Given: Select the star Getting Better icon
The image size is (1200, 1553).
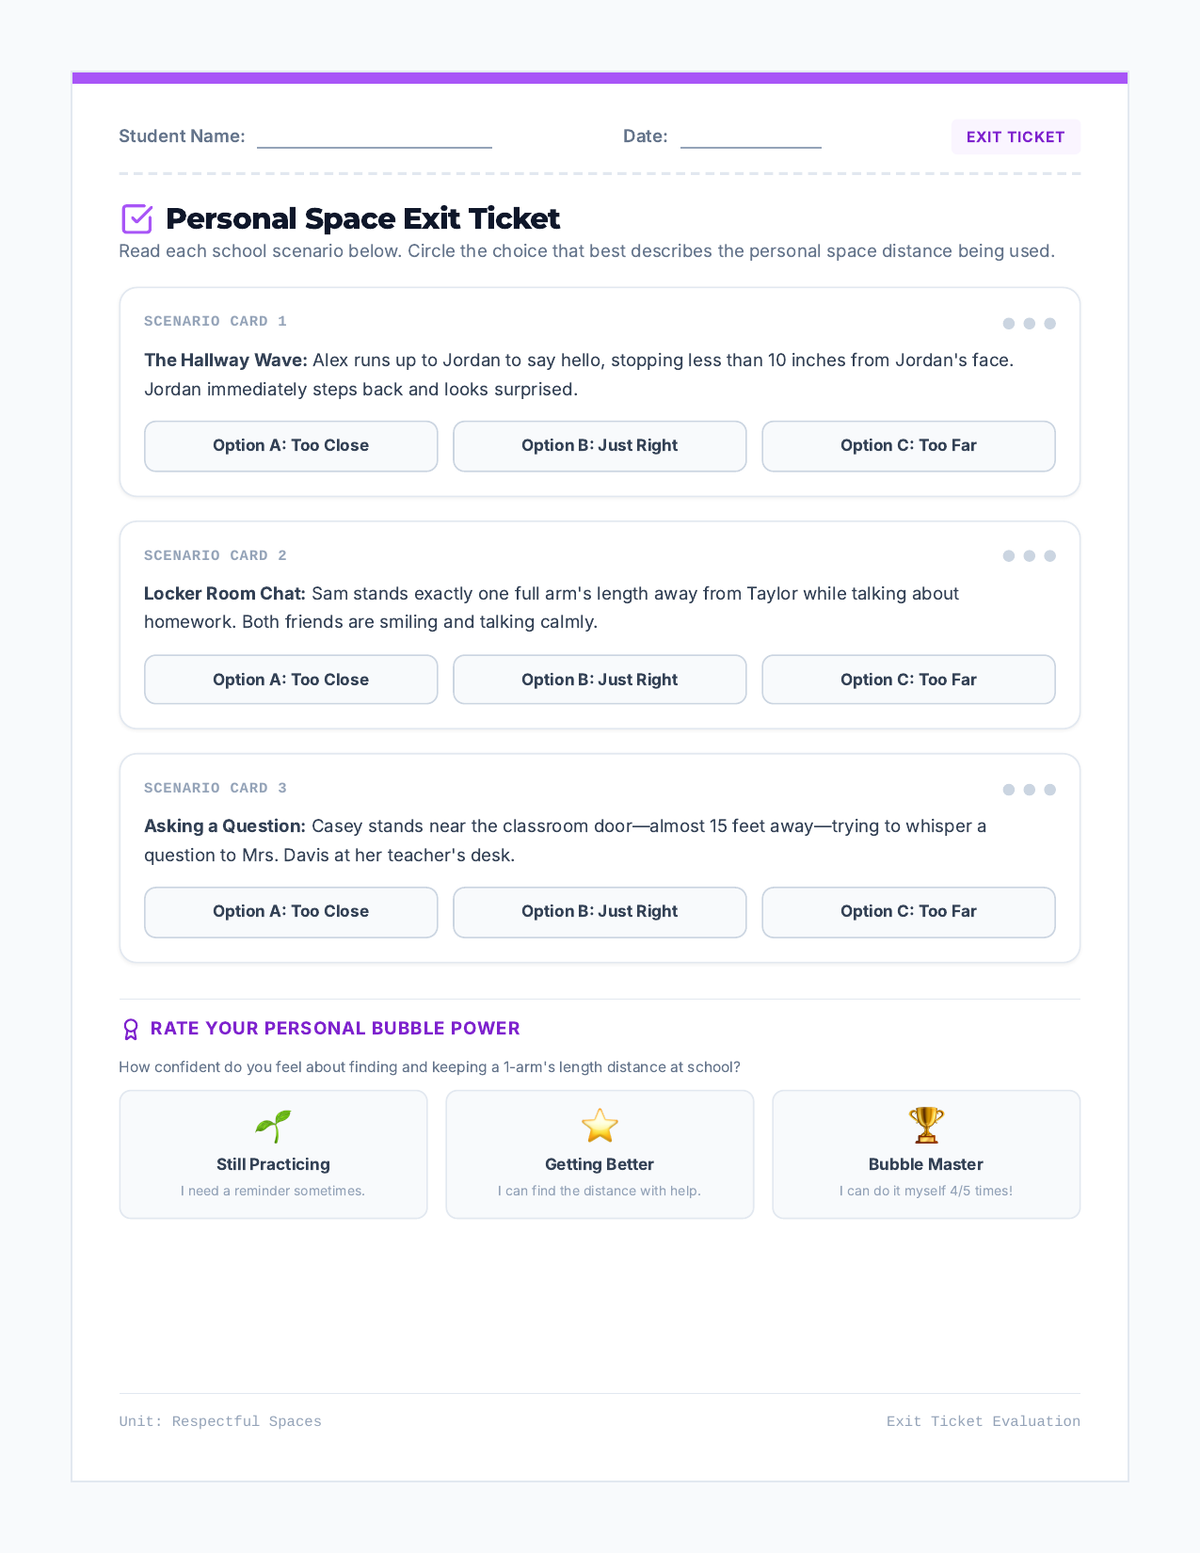Looking at the screenshot, I should (600, 1126).
